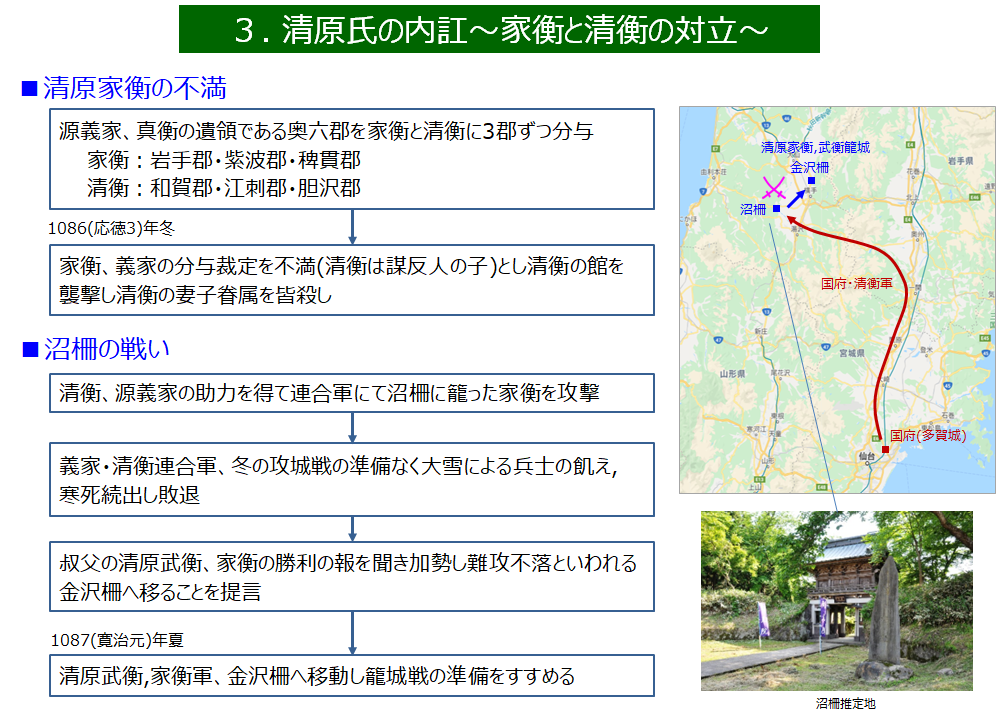
Task: Select the box about 奥六郡 division by 源義家
Action: point(352,160)
